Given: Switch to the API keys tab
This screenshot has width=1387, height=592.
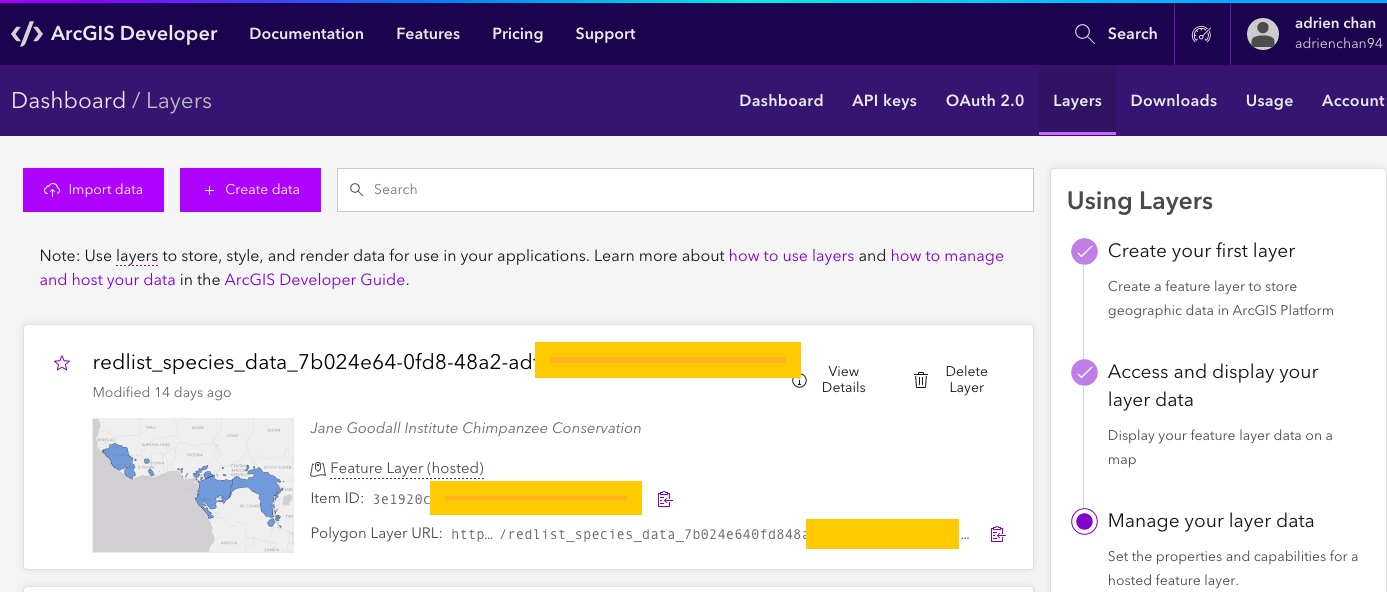Looking at the screenshot, I should point(884,101).
